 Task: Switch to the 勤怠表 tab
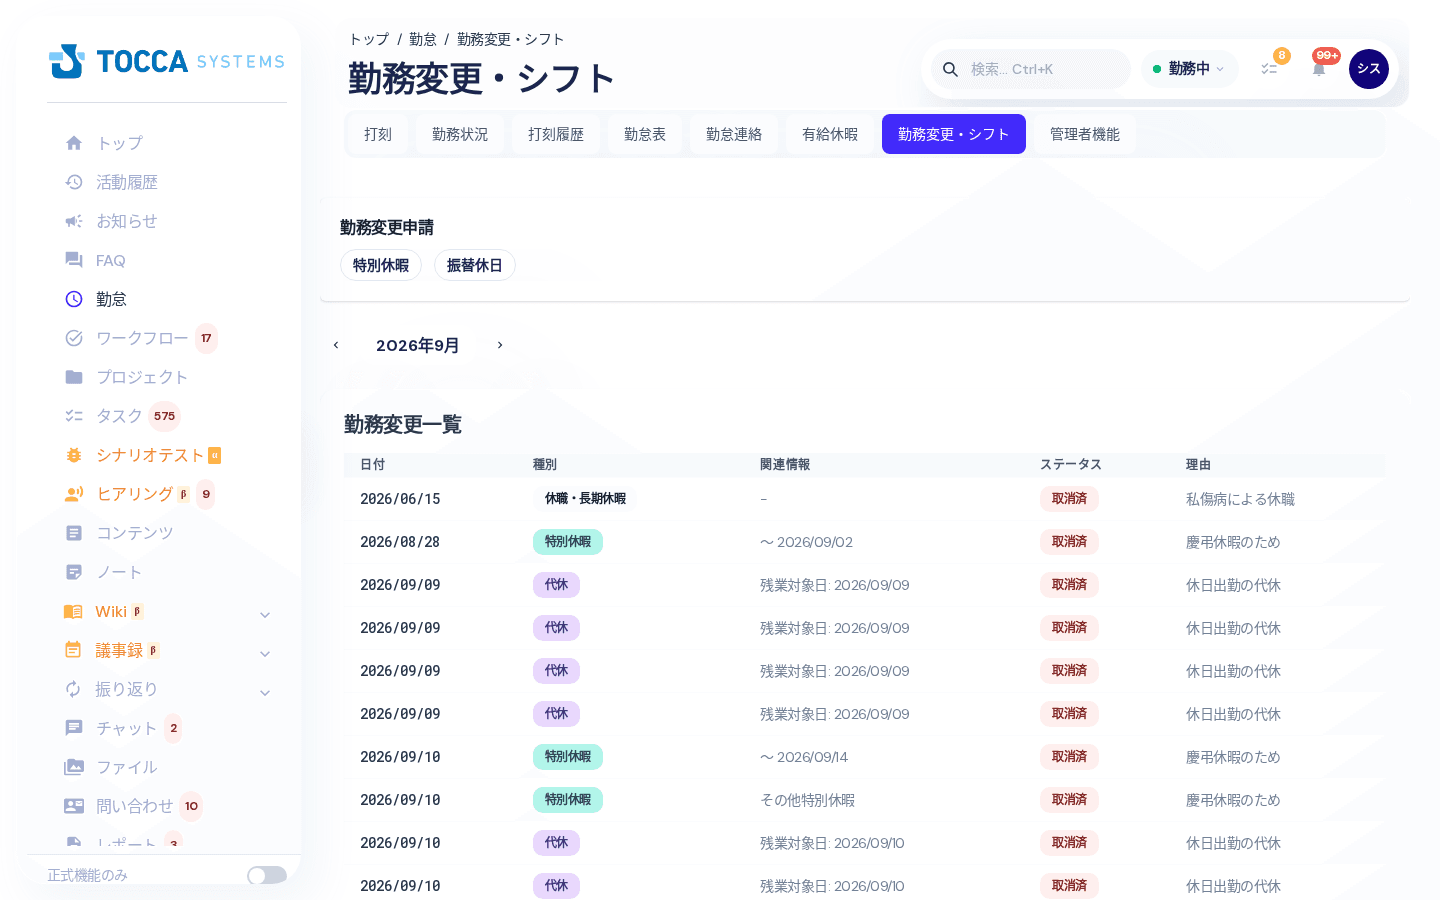(645, 134)
